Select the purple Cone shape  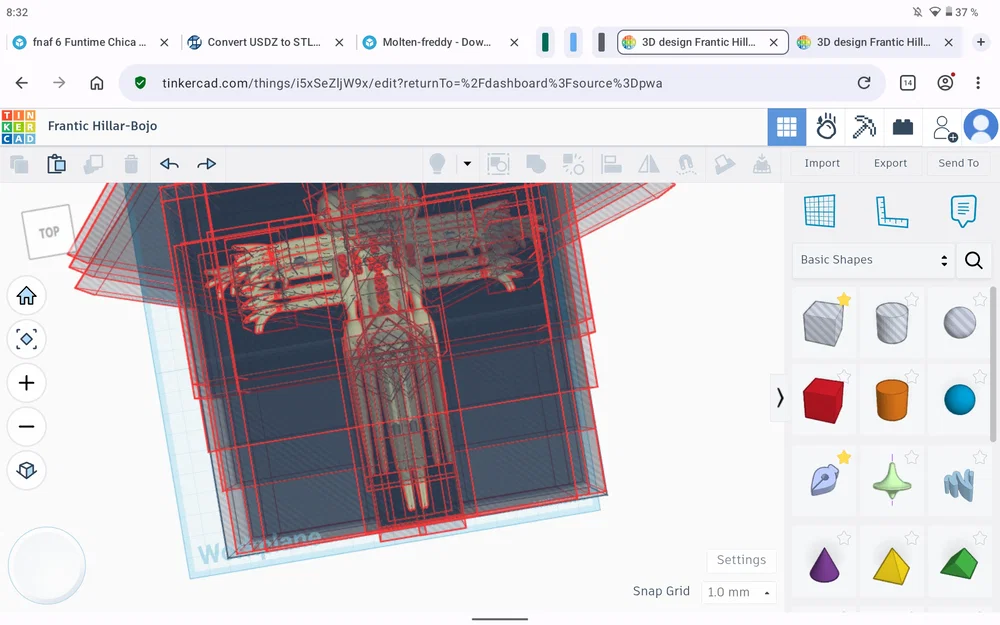click(823, 564)
